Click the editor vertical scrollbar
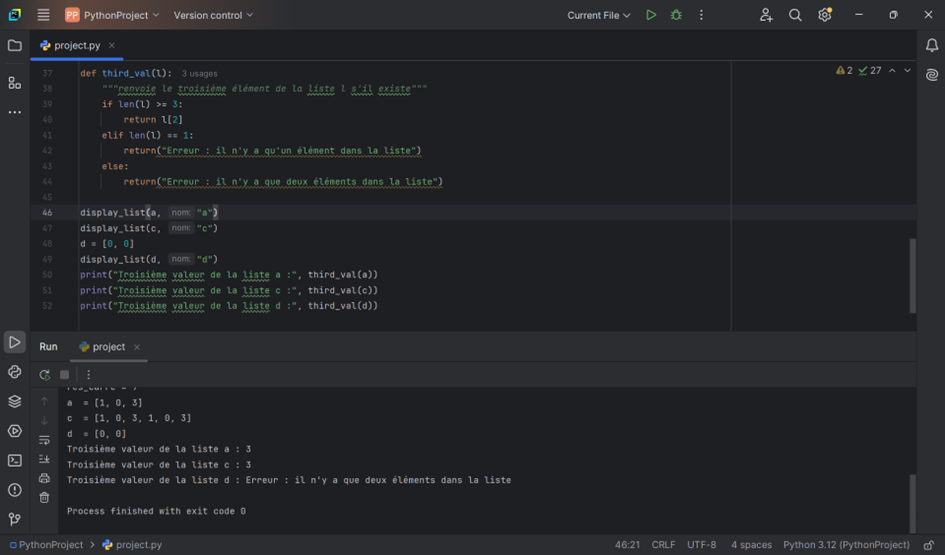 912,275
